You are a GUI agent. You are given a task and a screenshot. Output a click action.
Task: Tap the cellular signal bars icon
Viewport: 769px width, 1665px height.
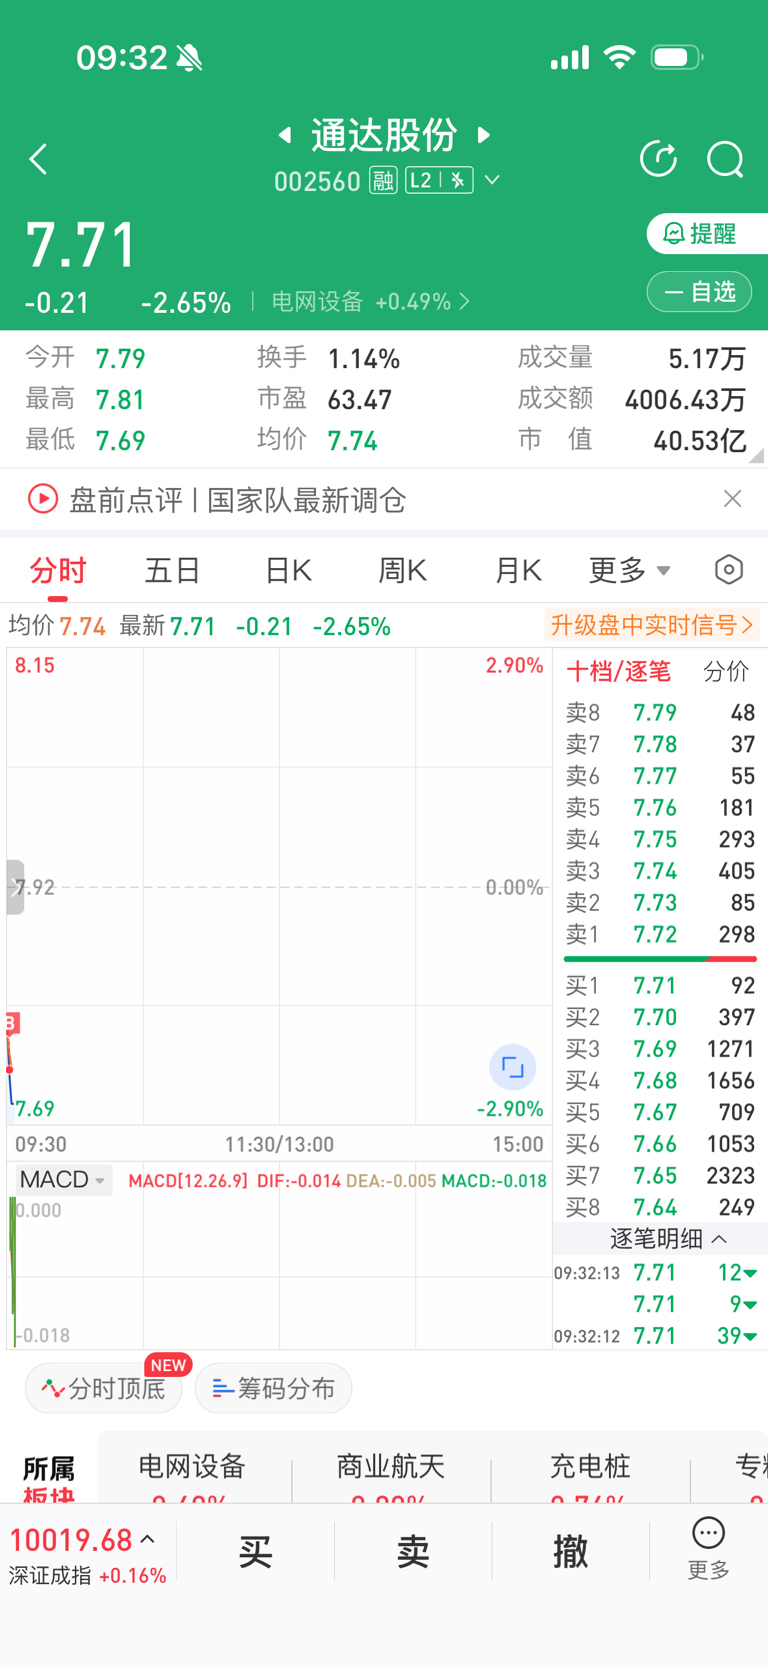[570, 58]
